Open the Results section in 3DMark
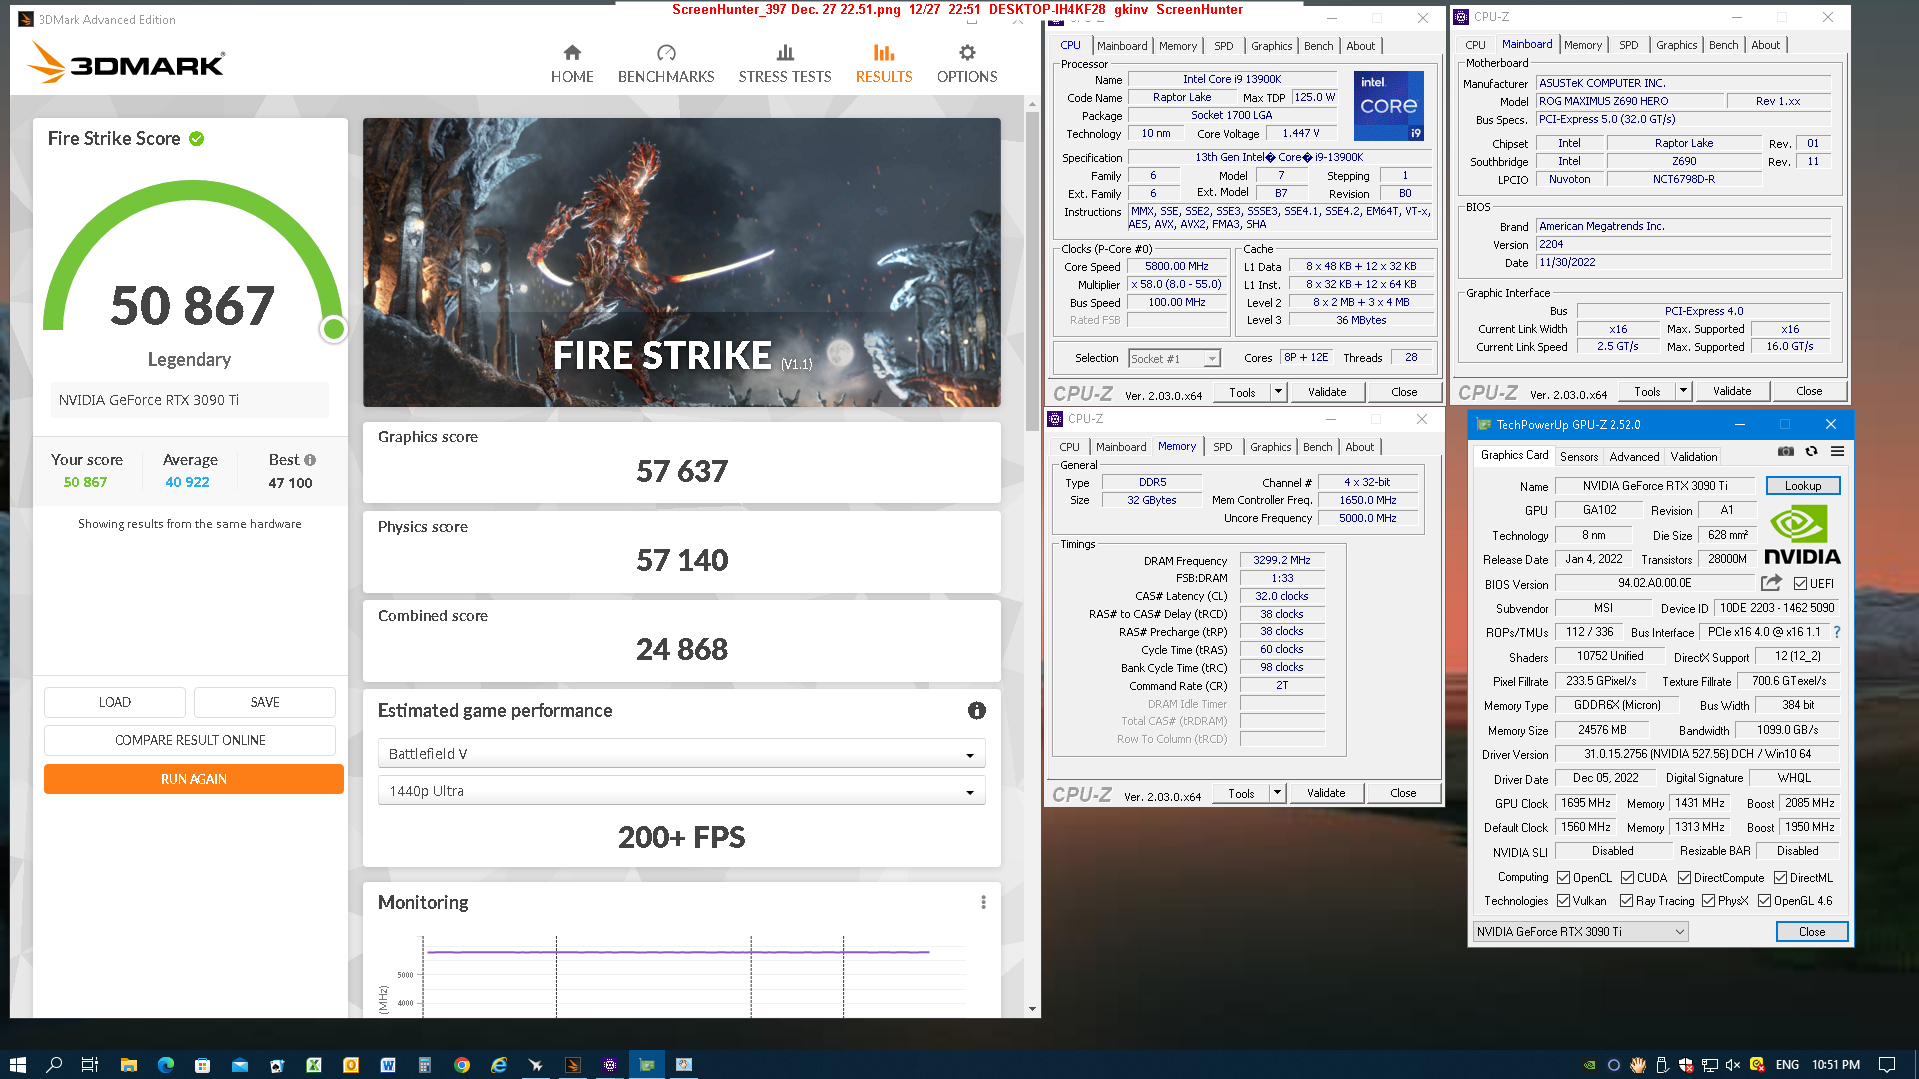This screenshot has width=1919, height=1079. (884, 64)
